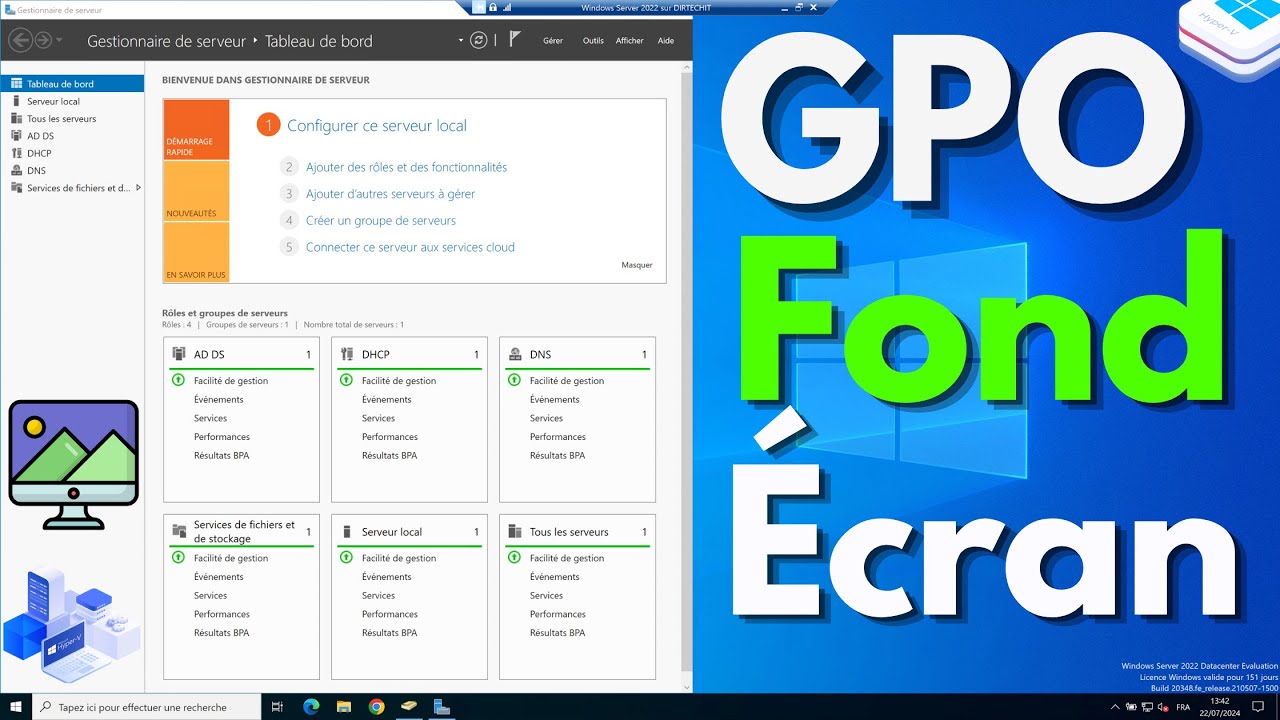Select the NOUVEAUTÉS tile
The height and width of the screenshot is (720, 1280).
[x=196, y=191]
